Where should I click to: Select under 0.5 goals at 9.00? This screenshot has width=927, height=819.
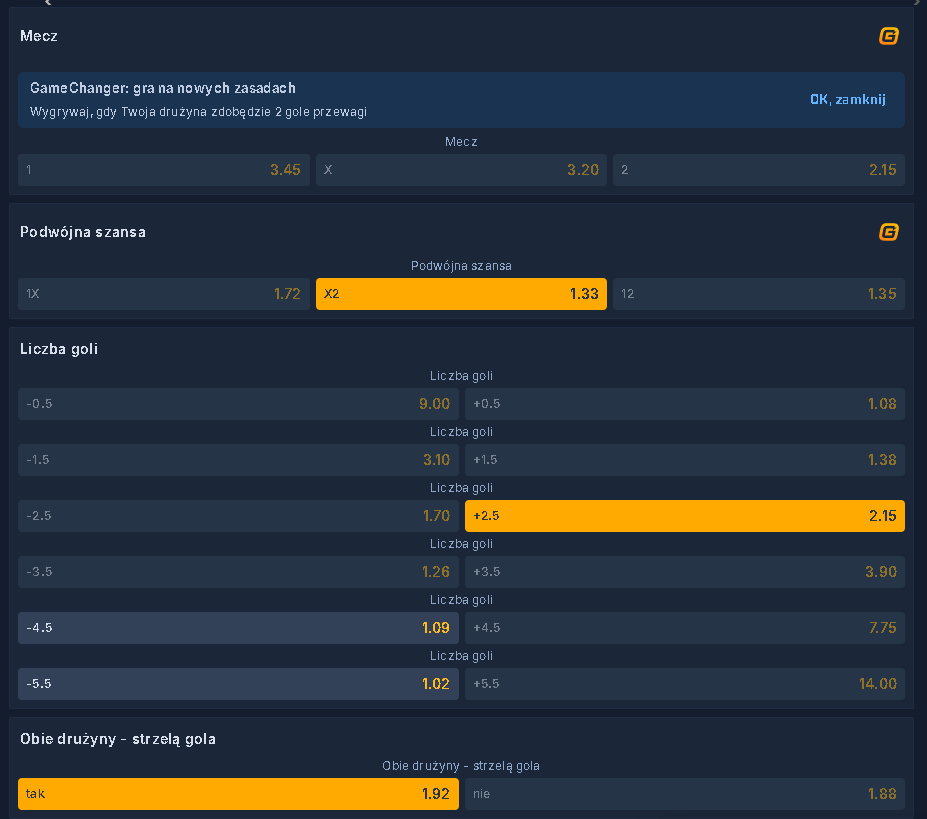coord(238,404)
